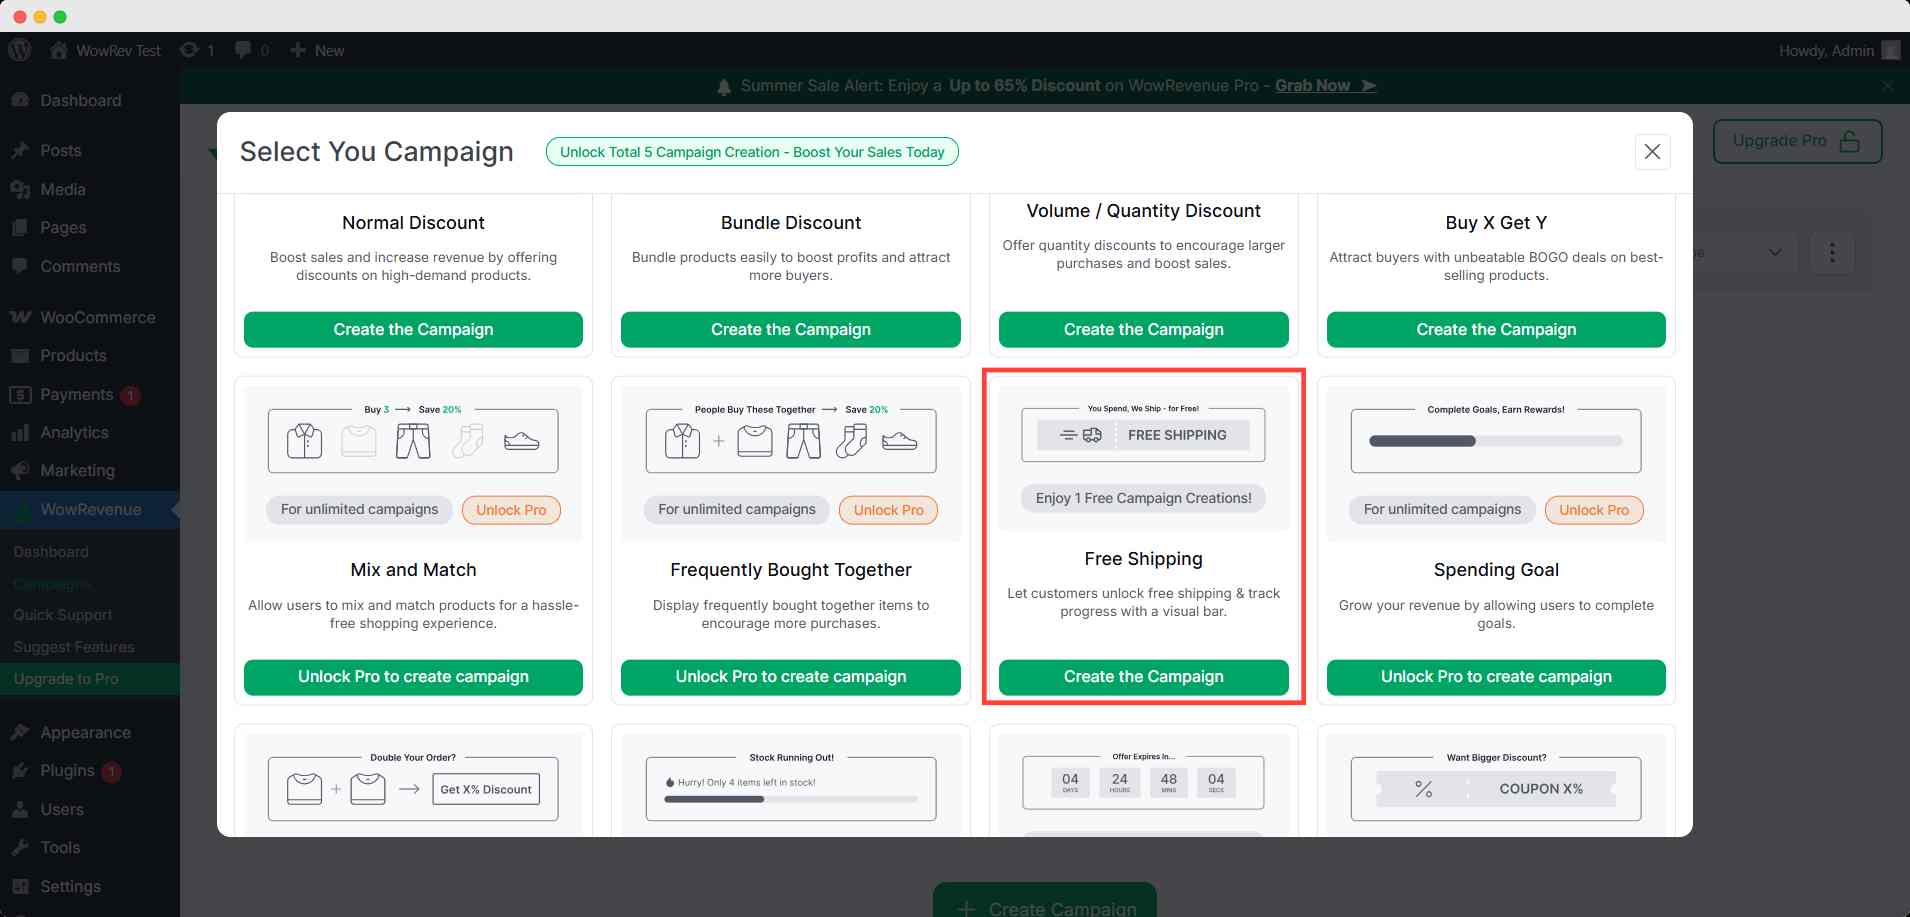The height and width of the screenshot is (917, 1910).
Task: Click the Payments notification badge
Action: pyautogui.click(x=130, y=395)
